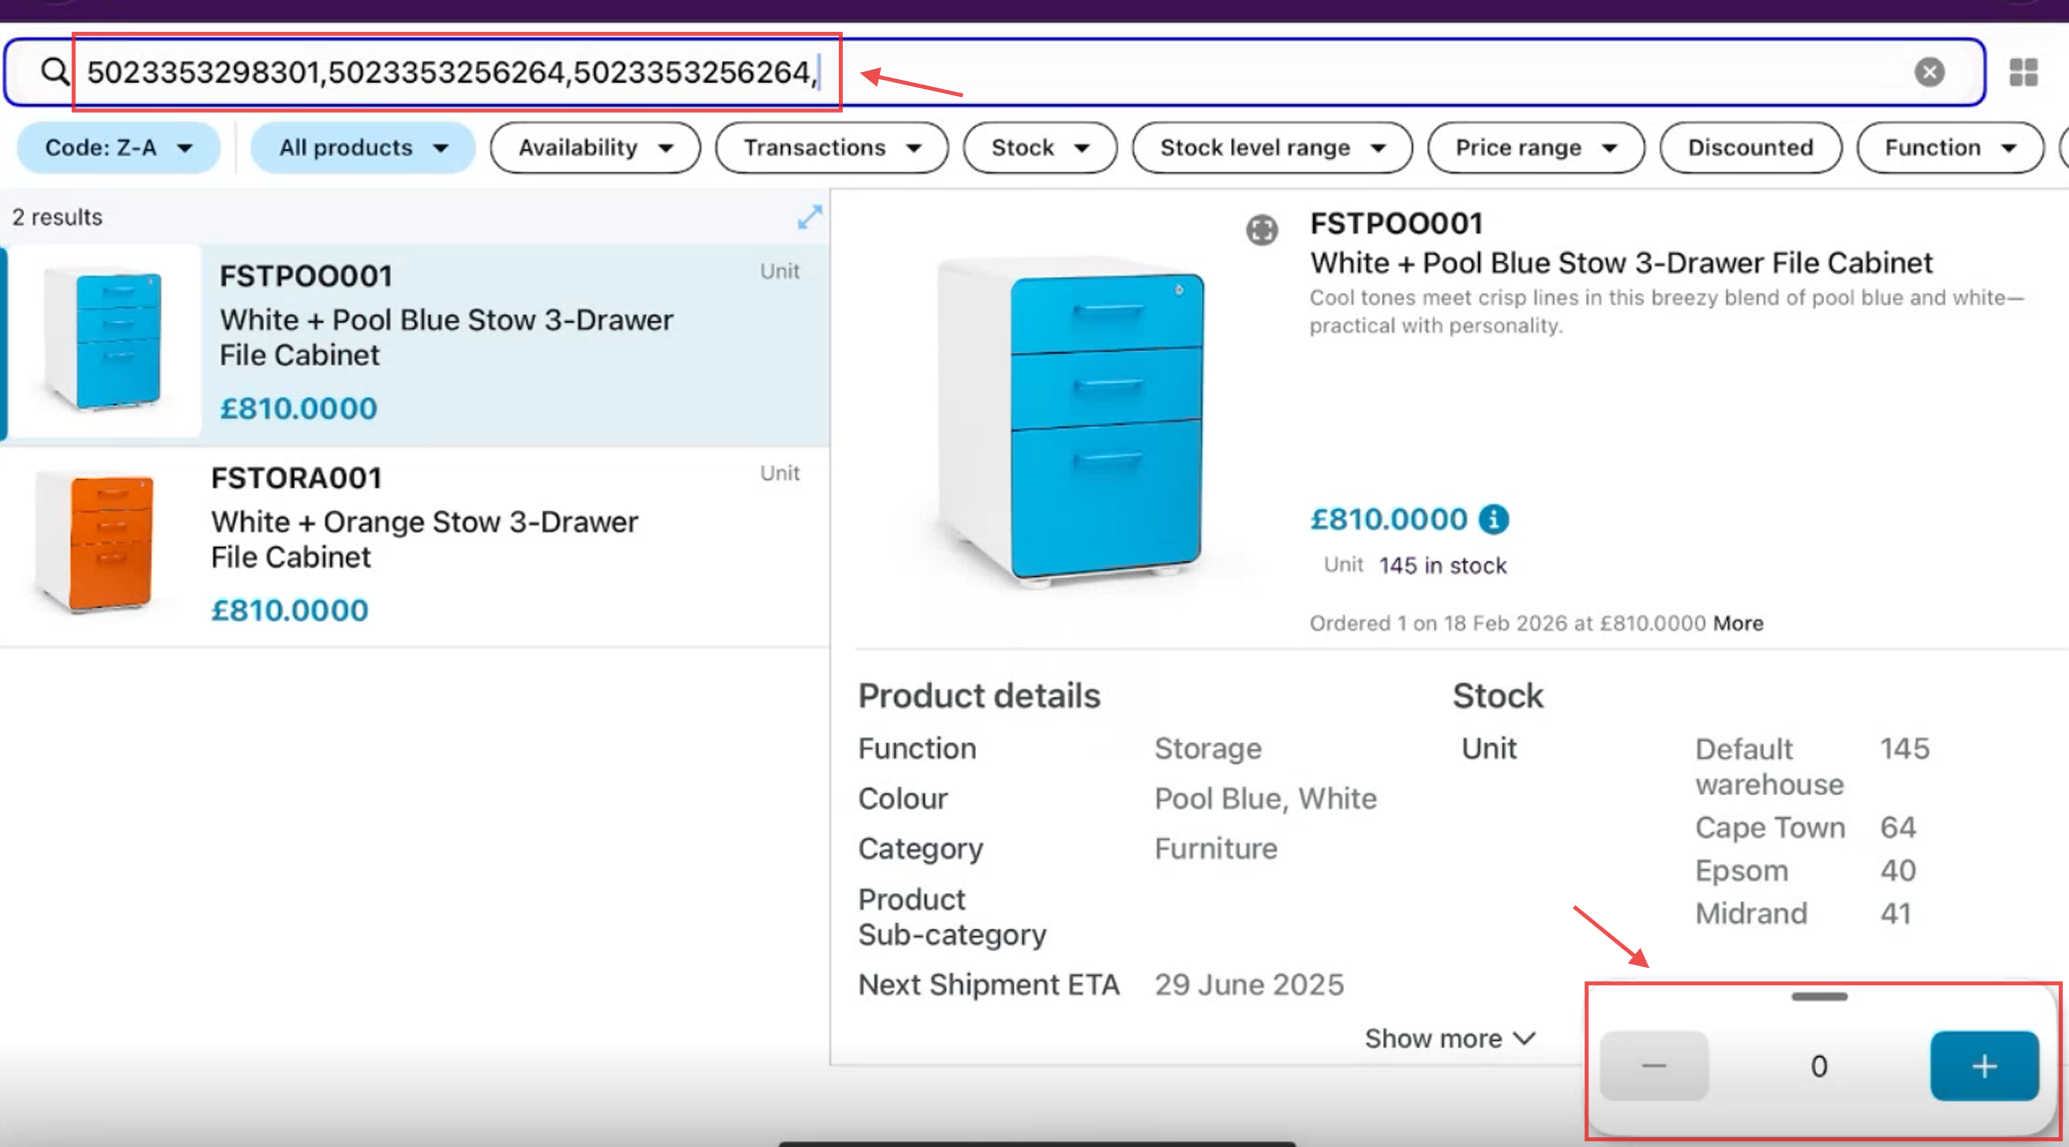
Task: Open the Code: Z-A sort dropdown
Action: [x=118, y=148]
